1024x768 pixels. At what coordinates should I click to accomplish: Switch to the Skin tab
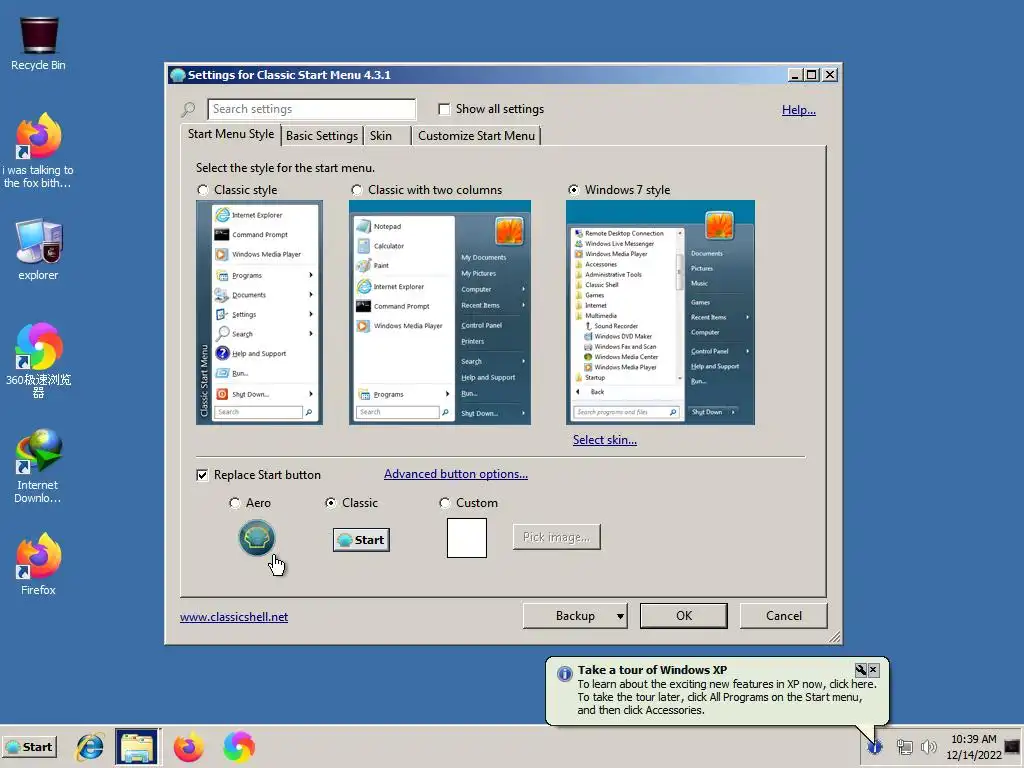pos(381,135)
